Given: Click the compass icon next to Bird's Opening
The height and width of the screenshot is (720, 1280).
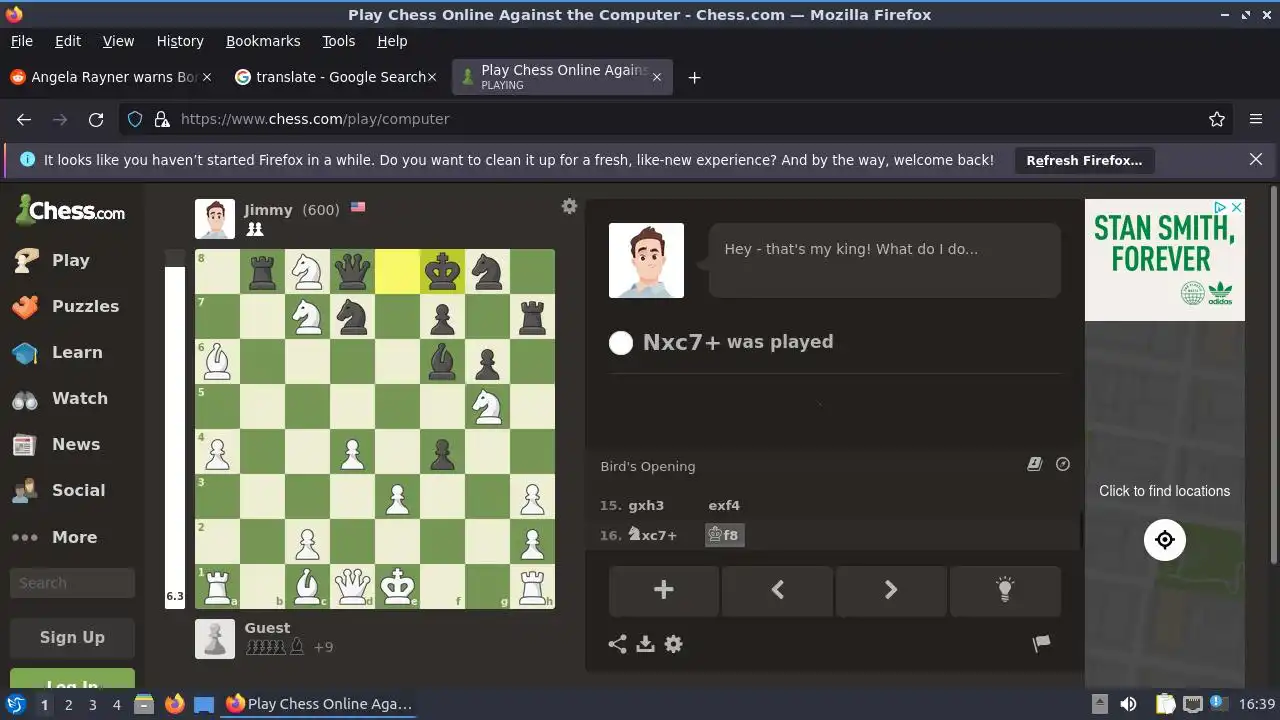Looking at the screenshot, I should (x=1063, y=464).
